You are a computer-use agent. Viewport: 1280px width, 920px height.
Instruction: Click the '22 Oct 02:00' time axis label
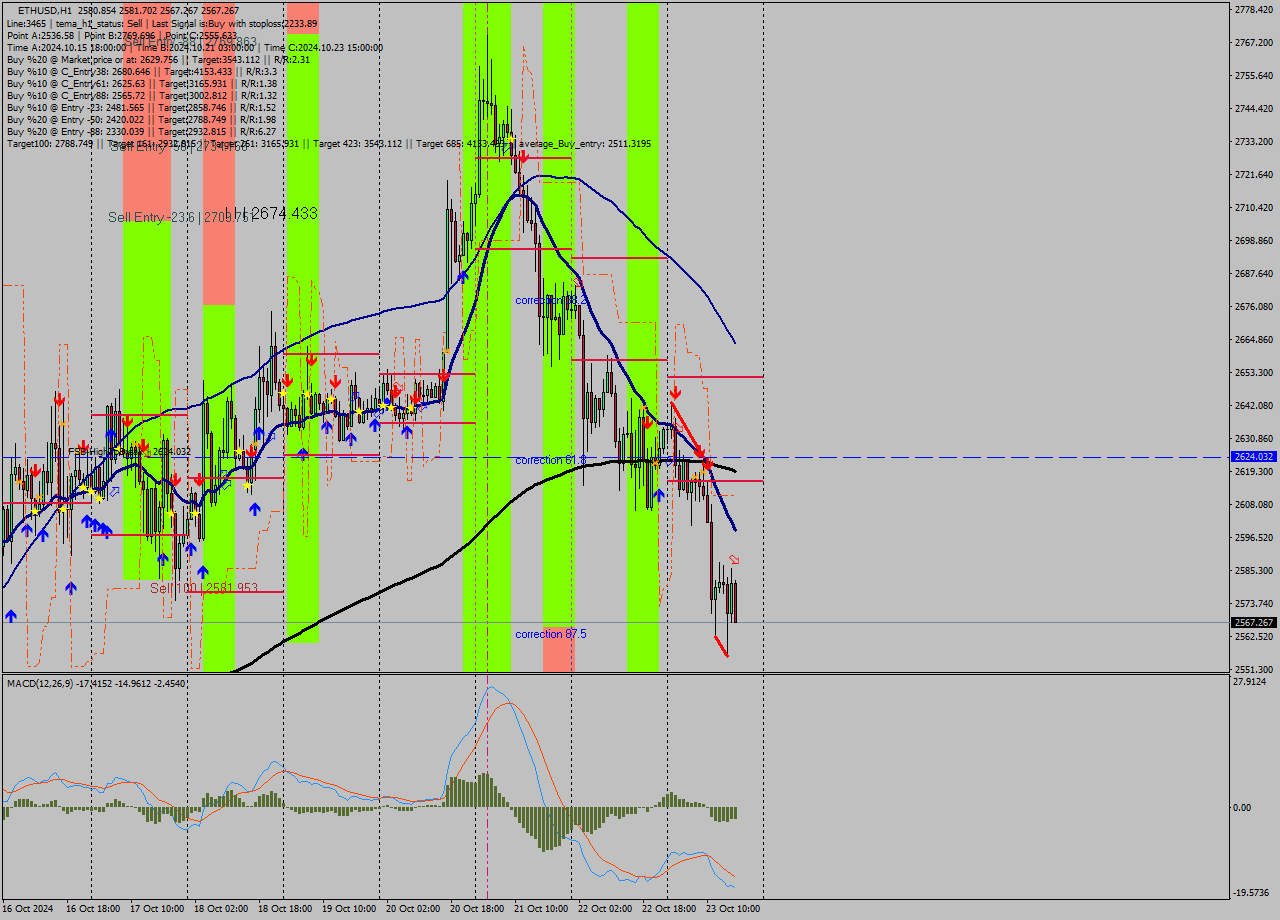605,909
